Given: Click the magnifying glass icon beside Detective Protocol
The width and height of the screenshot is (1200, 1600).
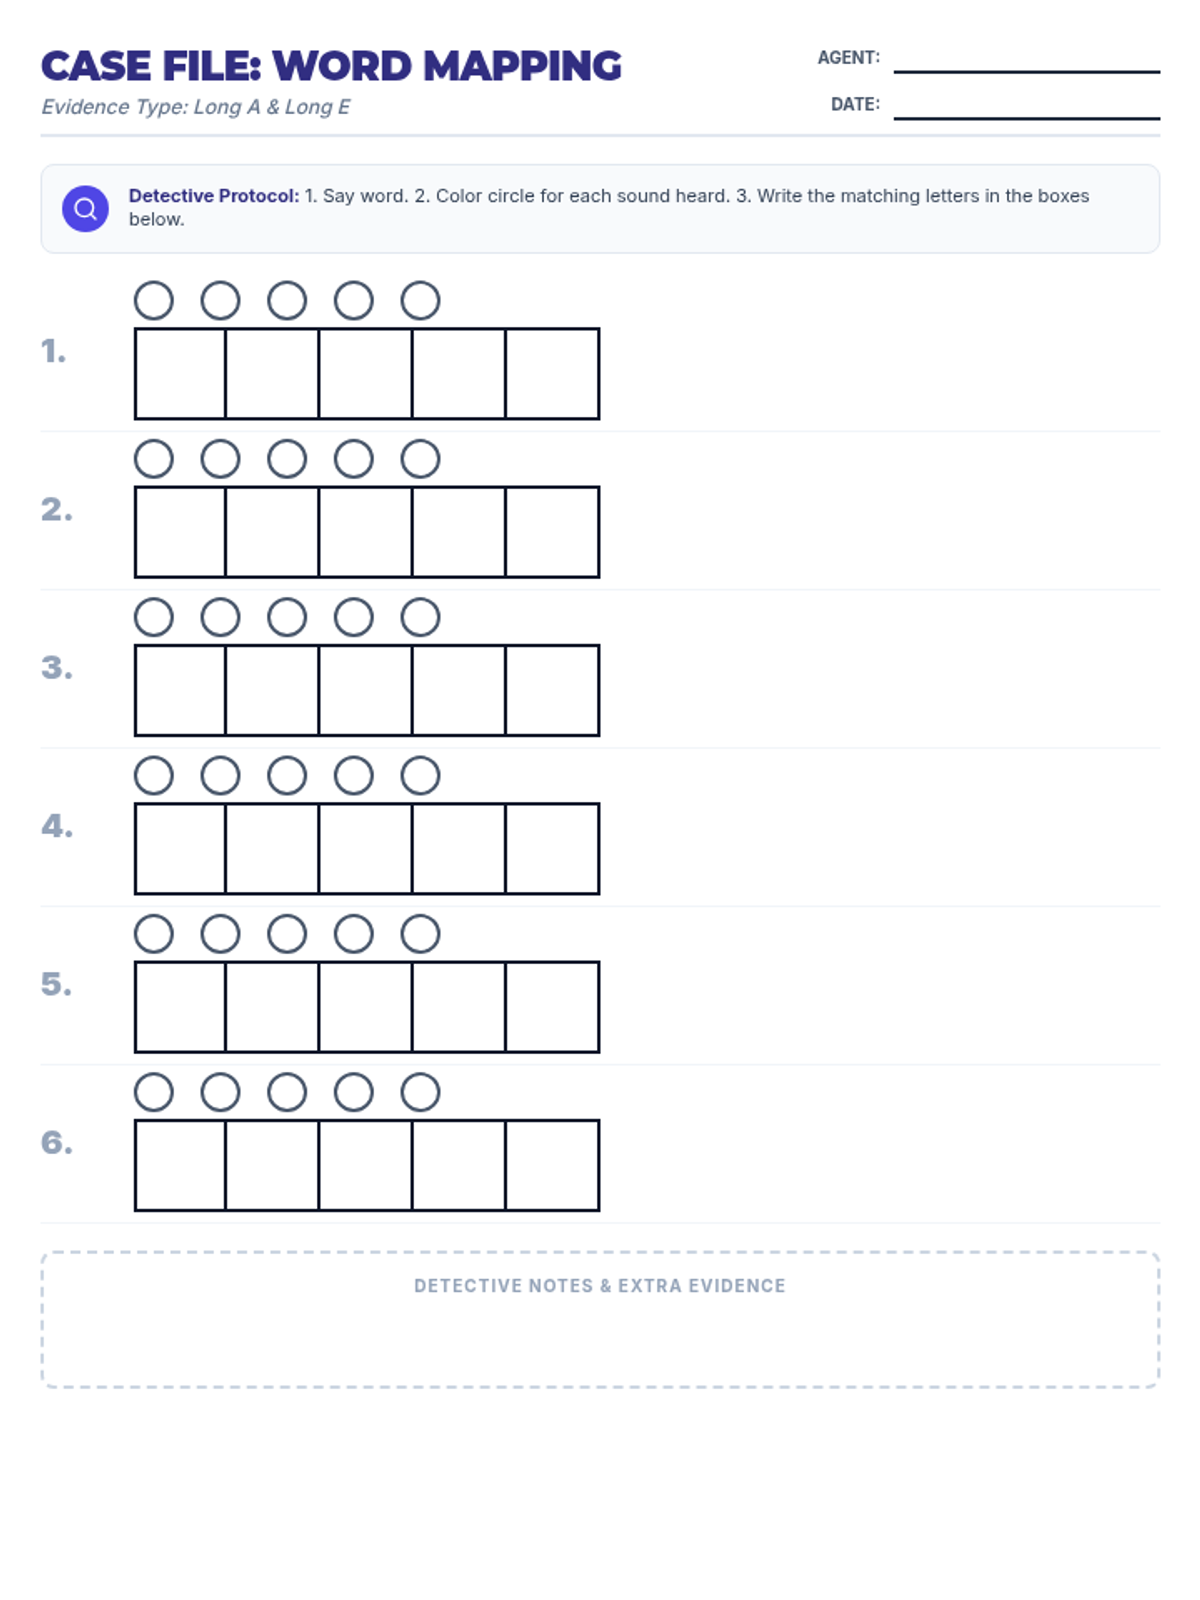Looking at the screenshot, I should point(85,208).
